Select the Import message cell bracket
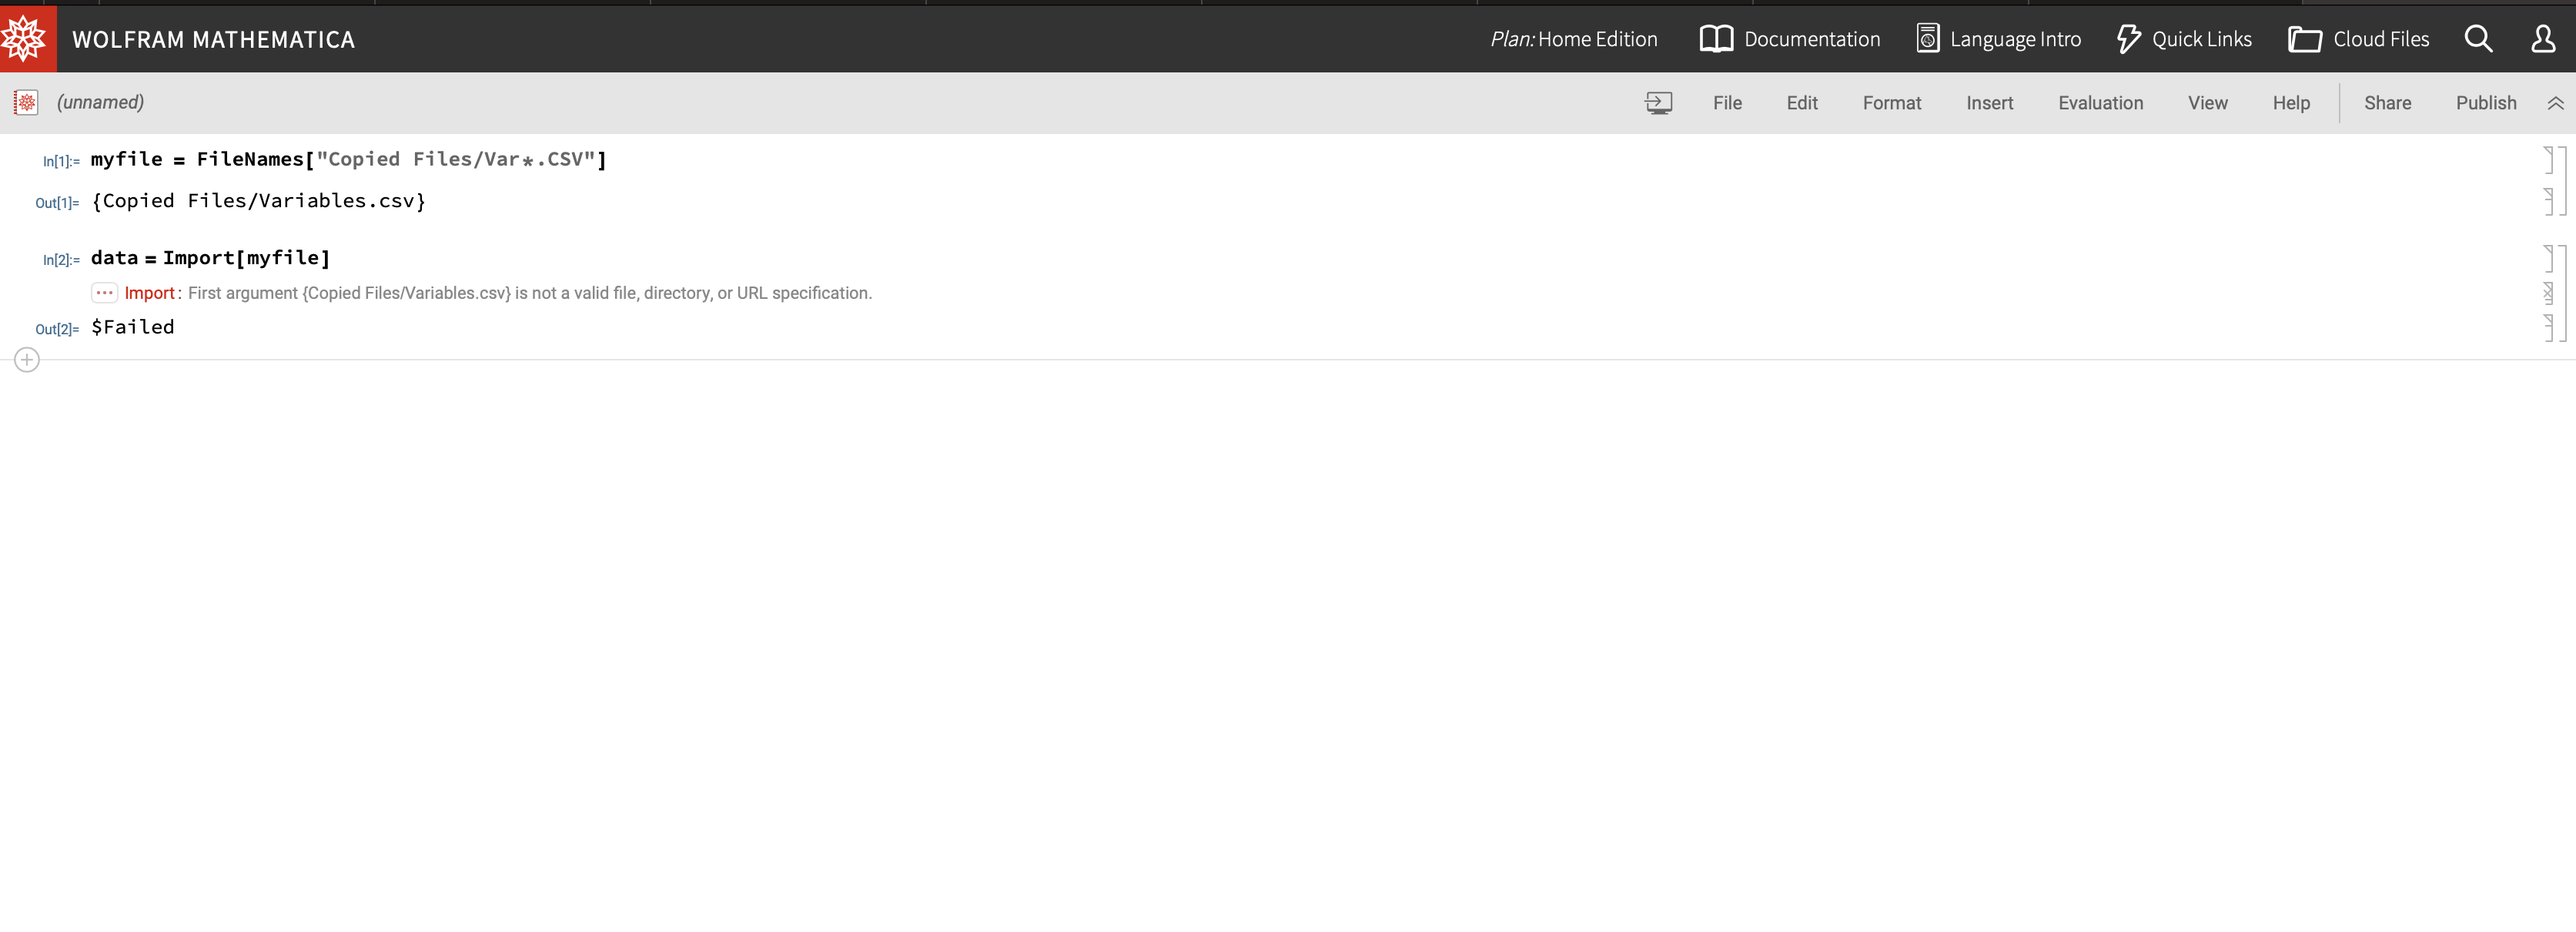The width and height of the screenshot is (2576, 932). pyautogui.click(x=2549, y=293)
